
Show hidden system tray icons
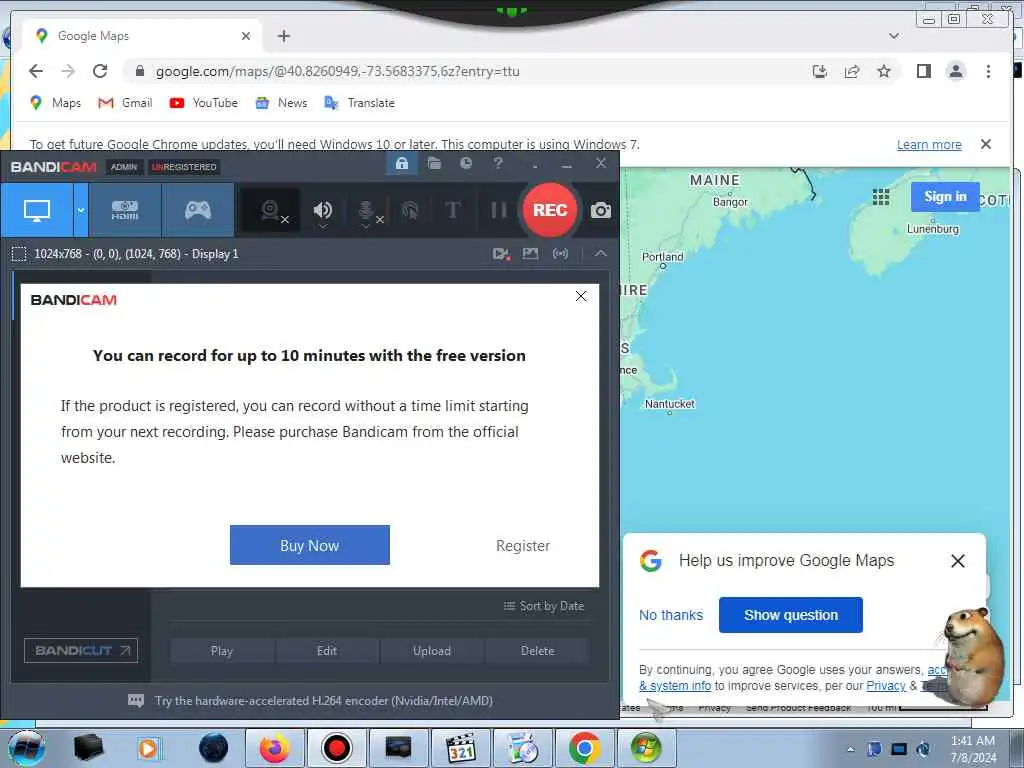pyautogui.click(x=850, y=750)
